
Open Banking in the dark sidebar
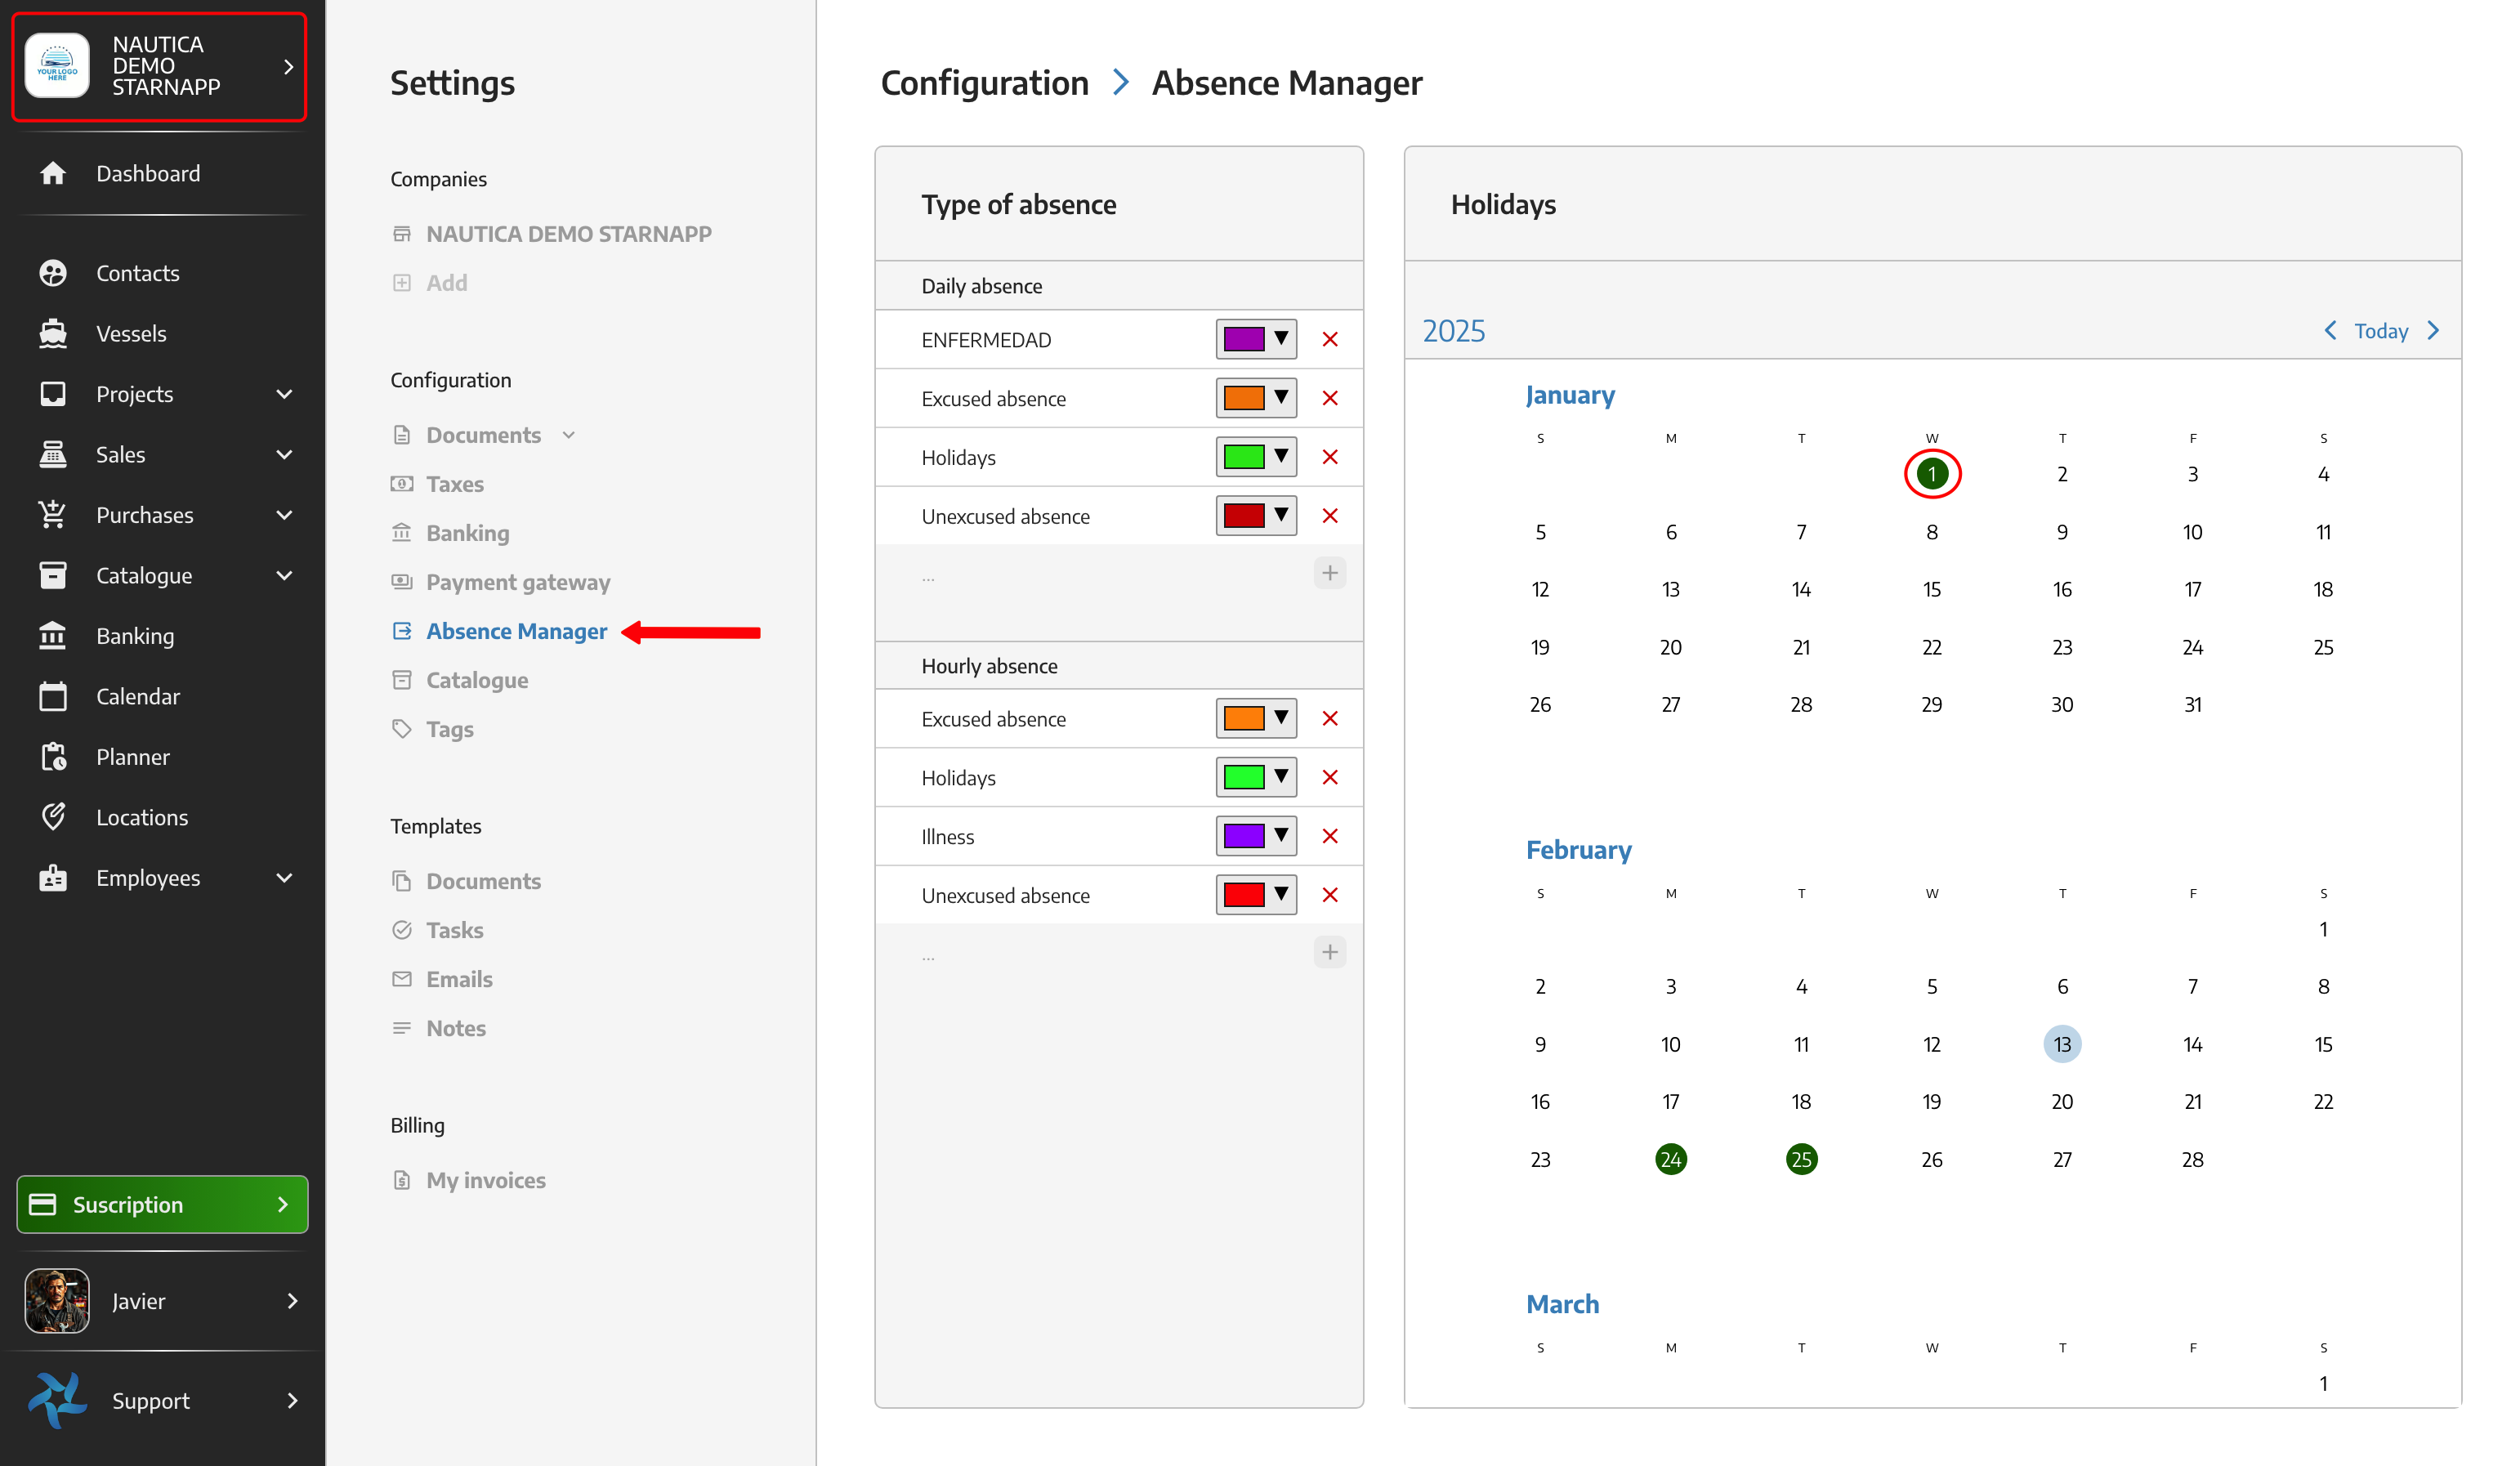[x=135, y=636]
